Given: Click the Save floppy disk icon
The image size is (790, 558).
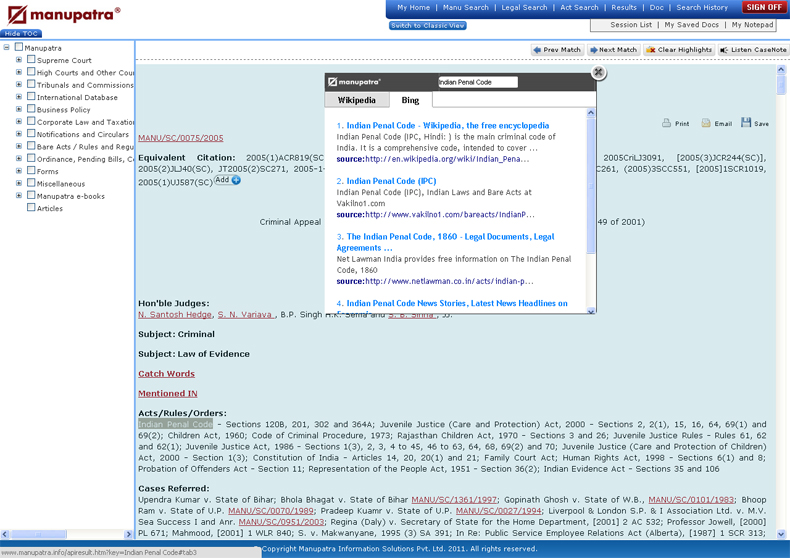Looking at the screenshot, I should coord(746,122).
